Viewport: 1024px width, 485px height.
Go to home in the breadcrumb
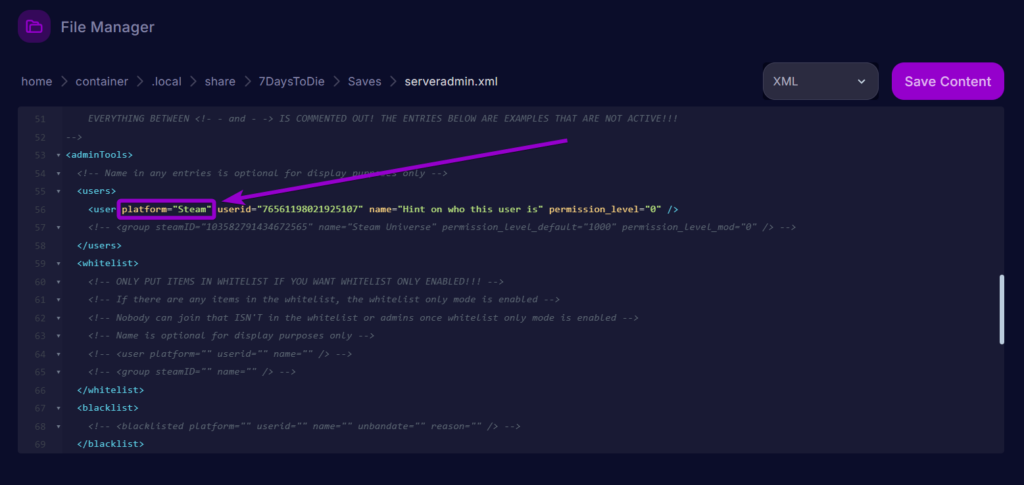point(36,81)
